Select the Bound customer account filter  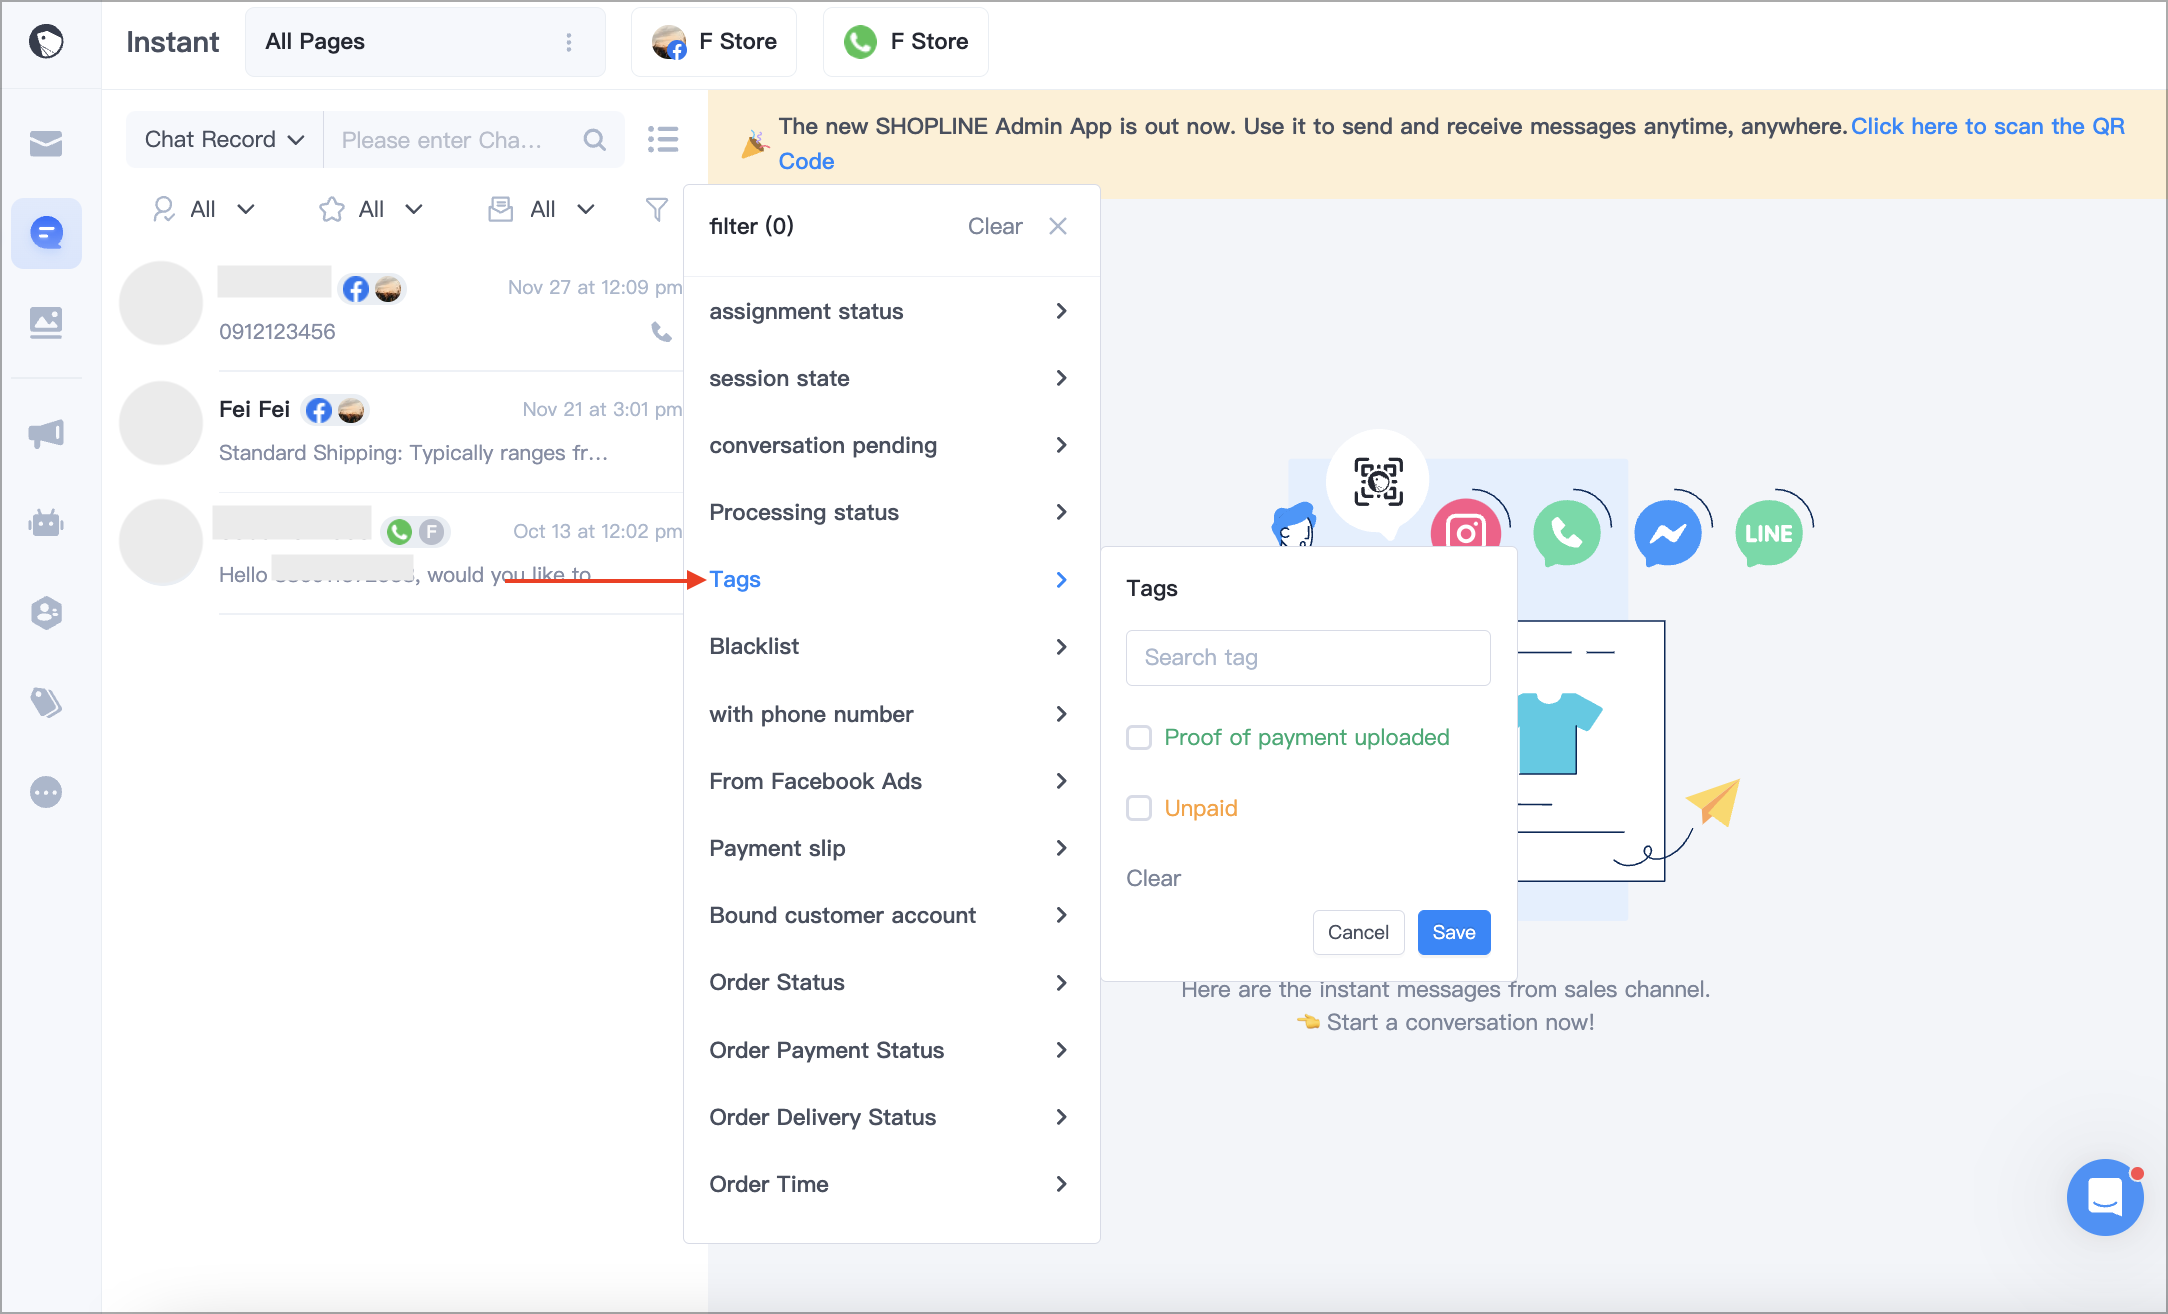(890, 915)
